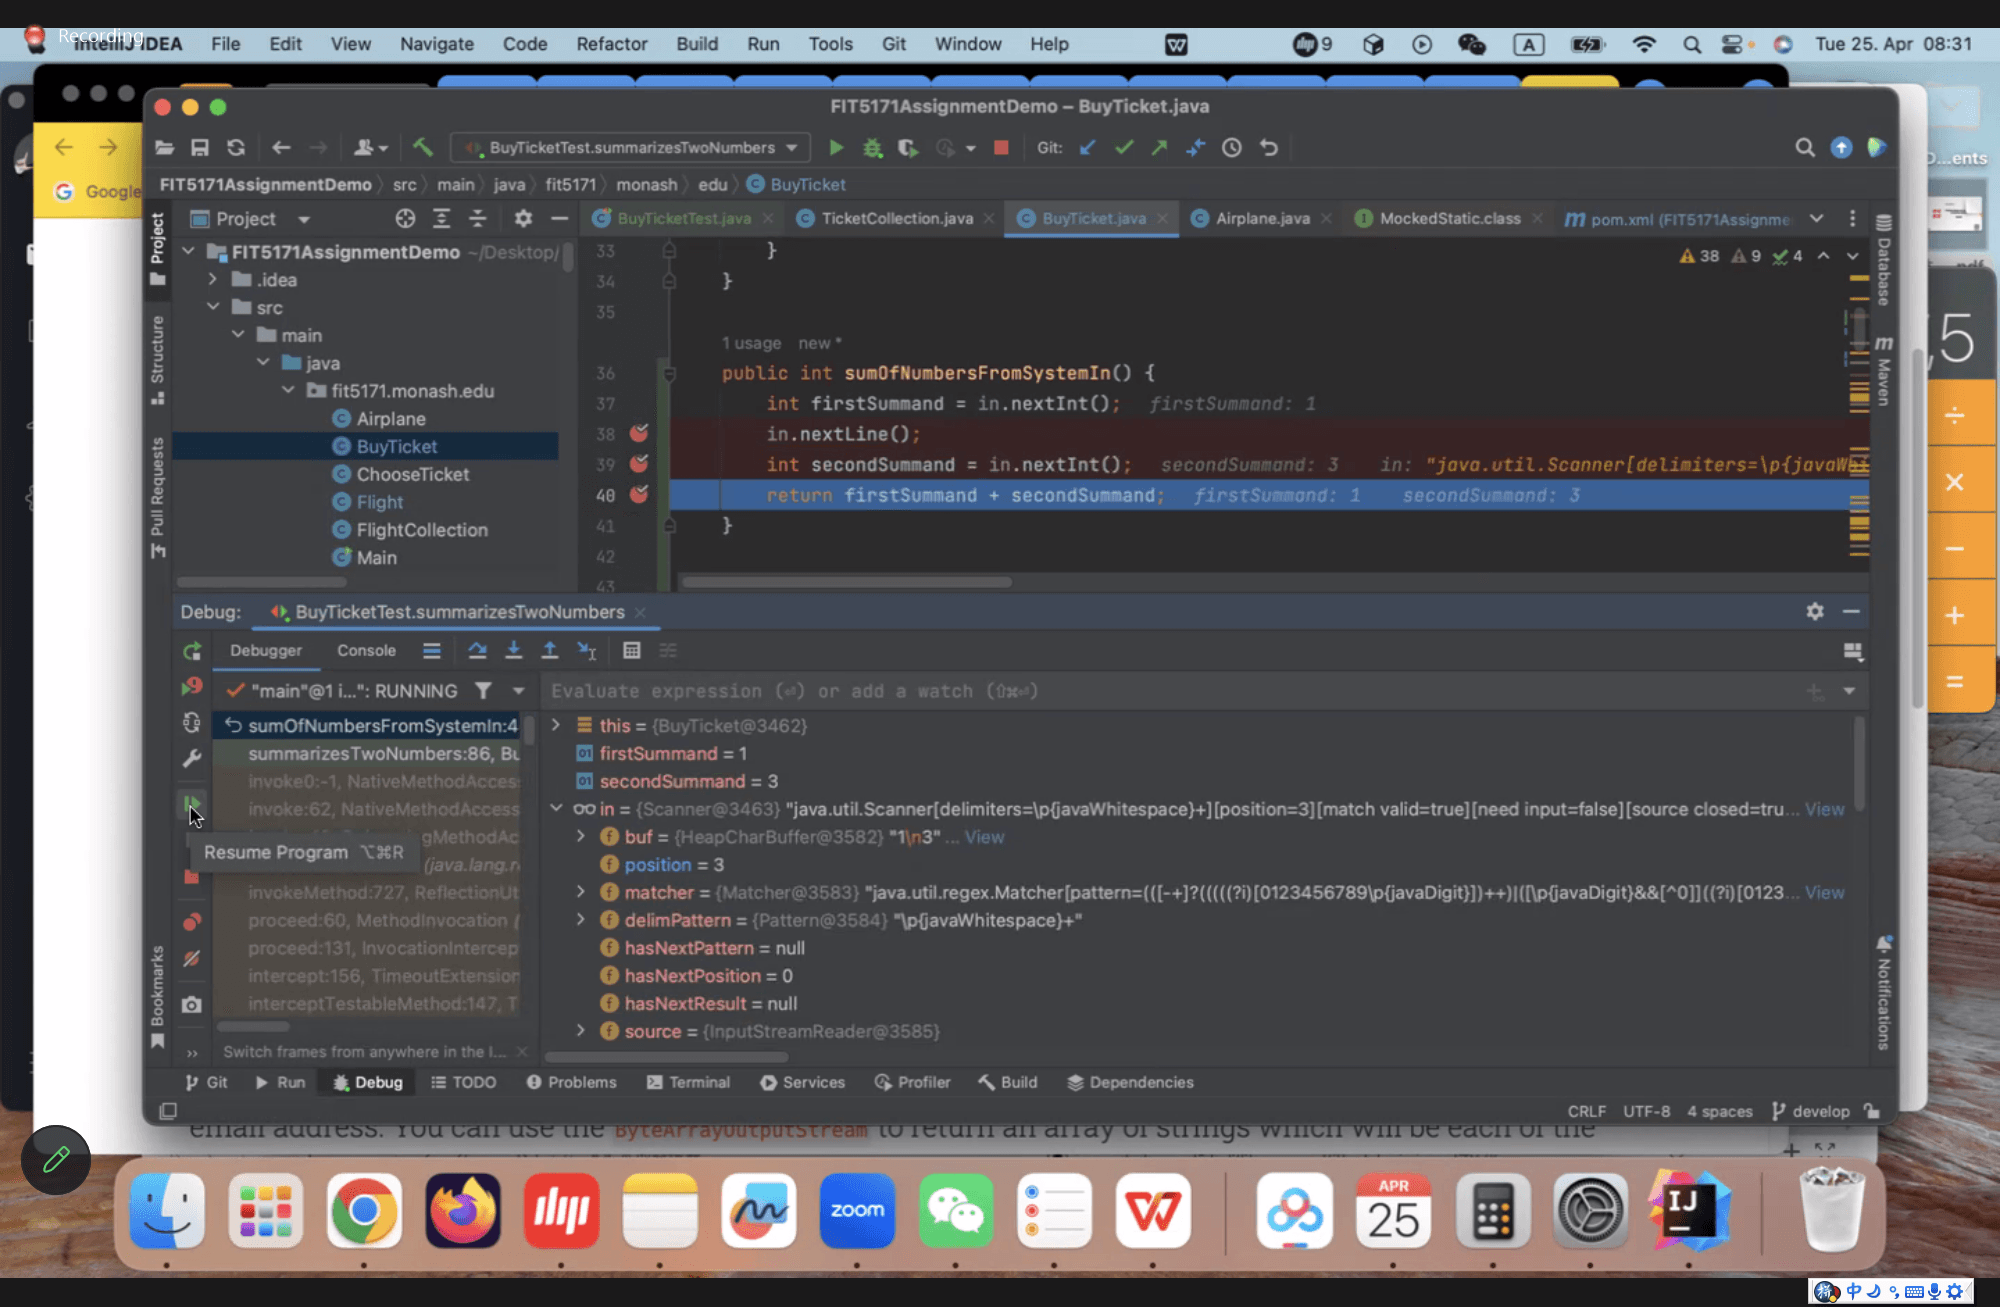This screenshot has width=2000, height=1307.
Task: Open Zoom from the Dock
Action: (x=857, y=1211)
